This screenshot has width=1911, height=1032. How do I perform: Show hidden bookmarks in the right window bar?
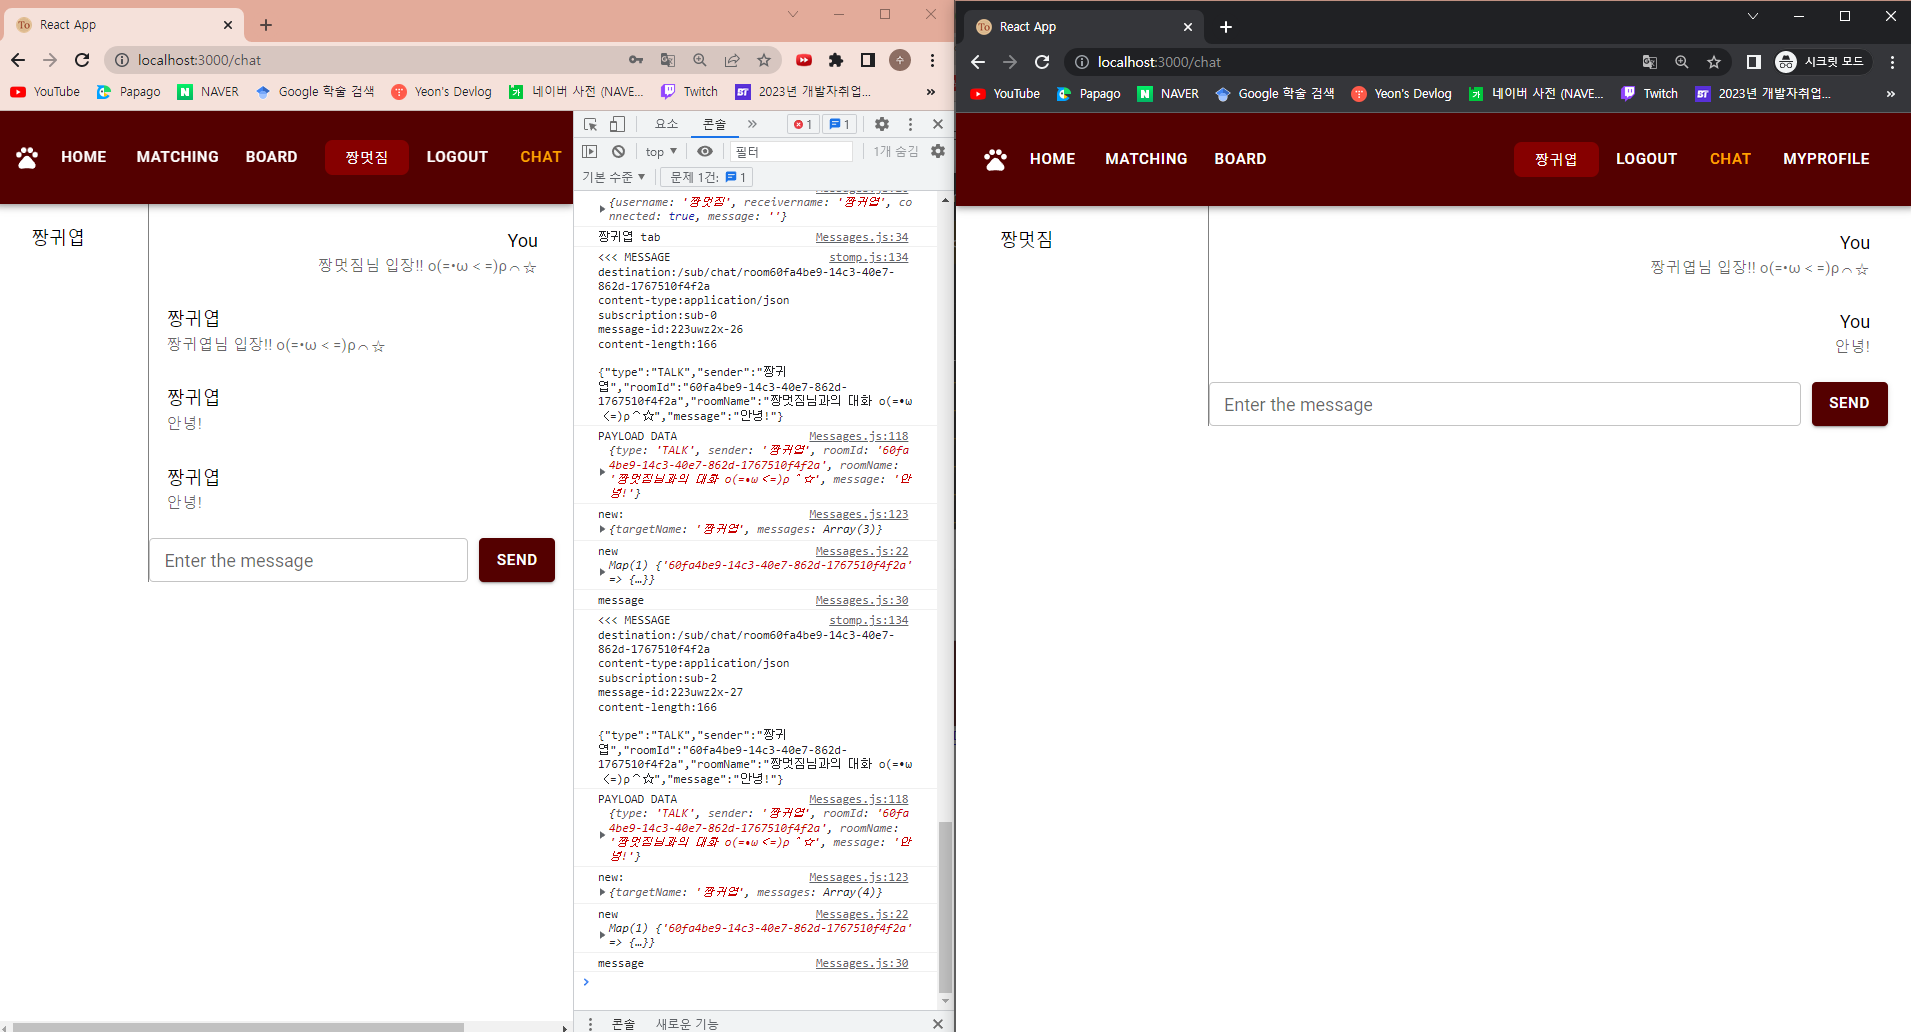[x=1890, y=93]
